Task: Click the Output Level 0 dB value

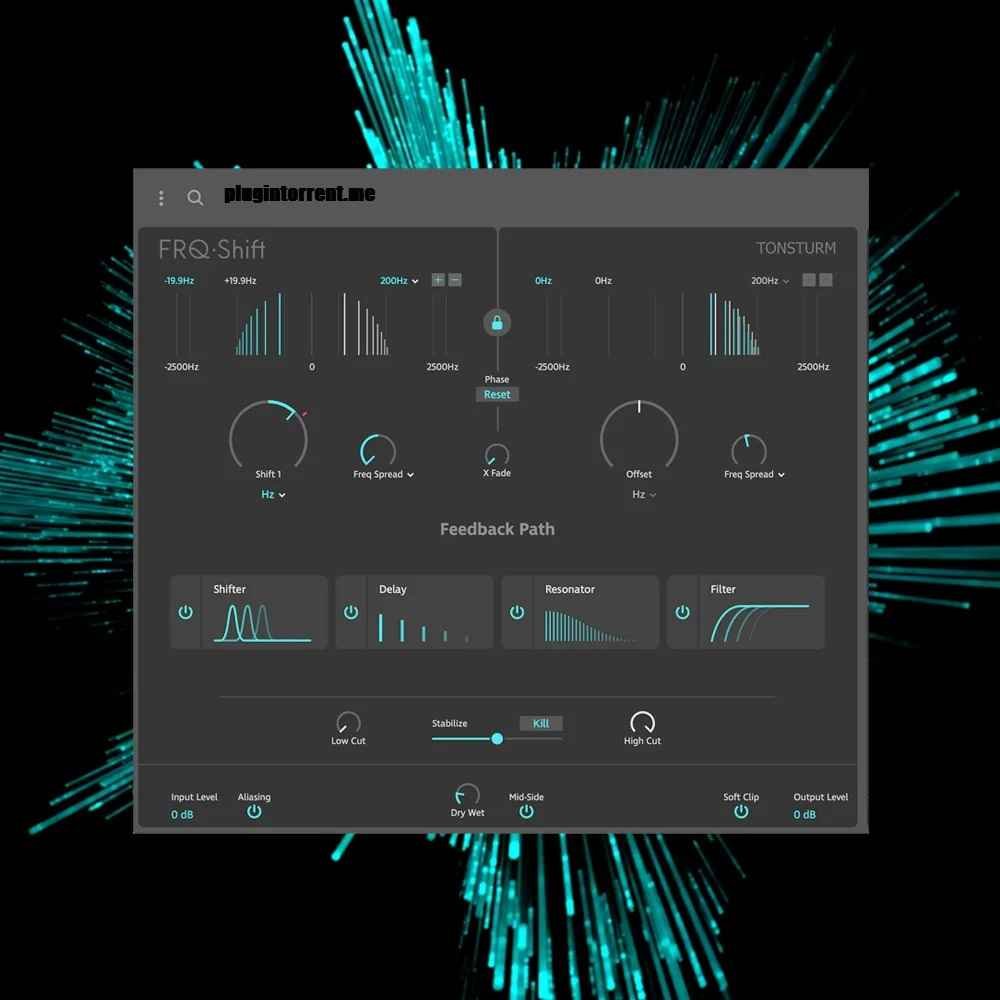Action: (804, 814)
